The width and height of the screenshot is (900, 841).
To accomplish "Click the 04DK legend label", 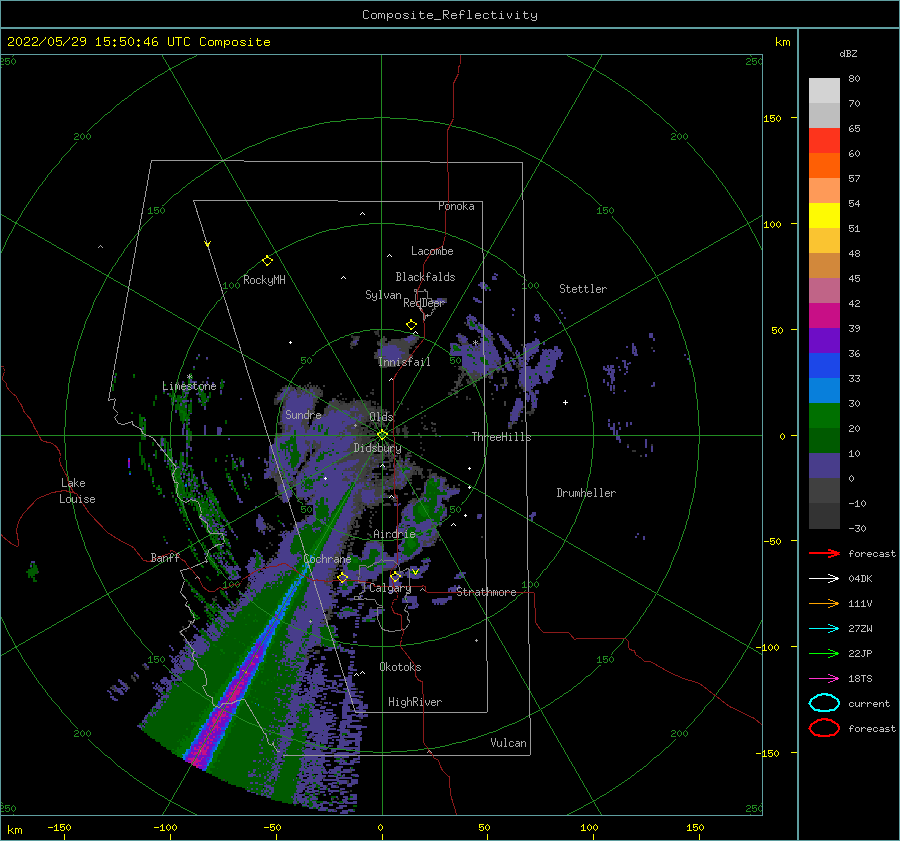I will click(x=860, y=579).
